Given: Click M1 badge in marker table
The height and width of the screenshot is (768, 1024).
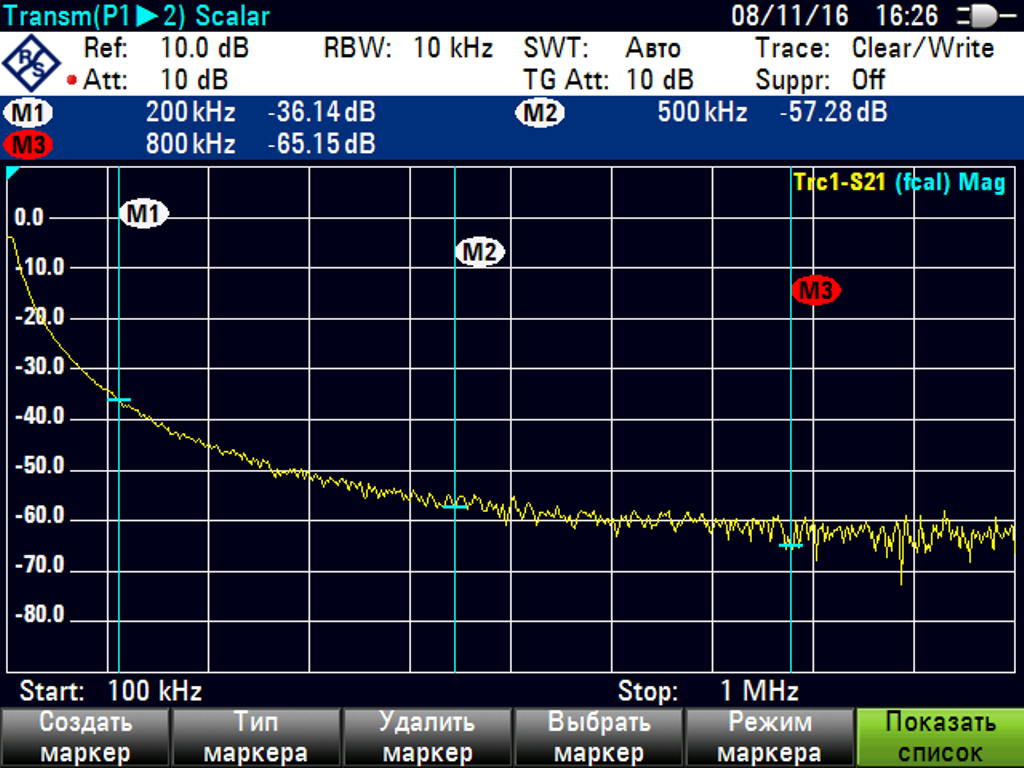Looking at the screenshot, I should click(x=28, y=113).
